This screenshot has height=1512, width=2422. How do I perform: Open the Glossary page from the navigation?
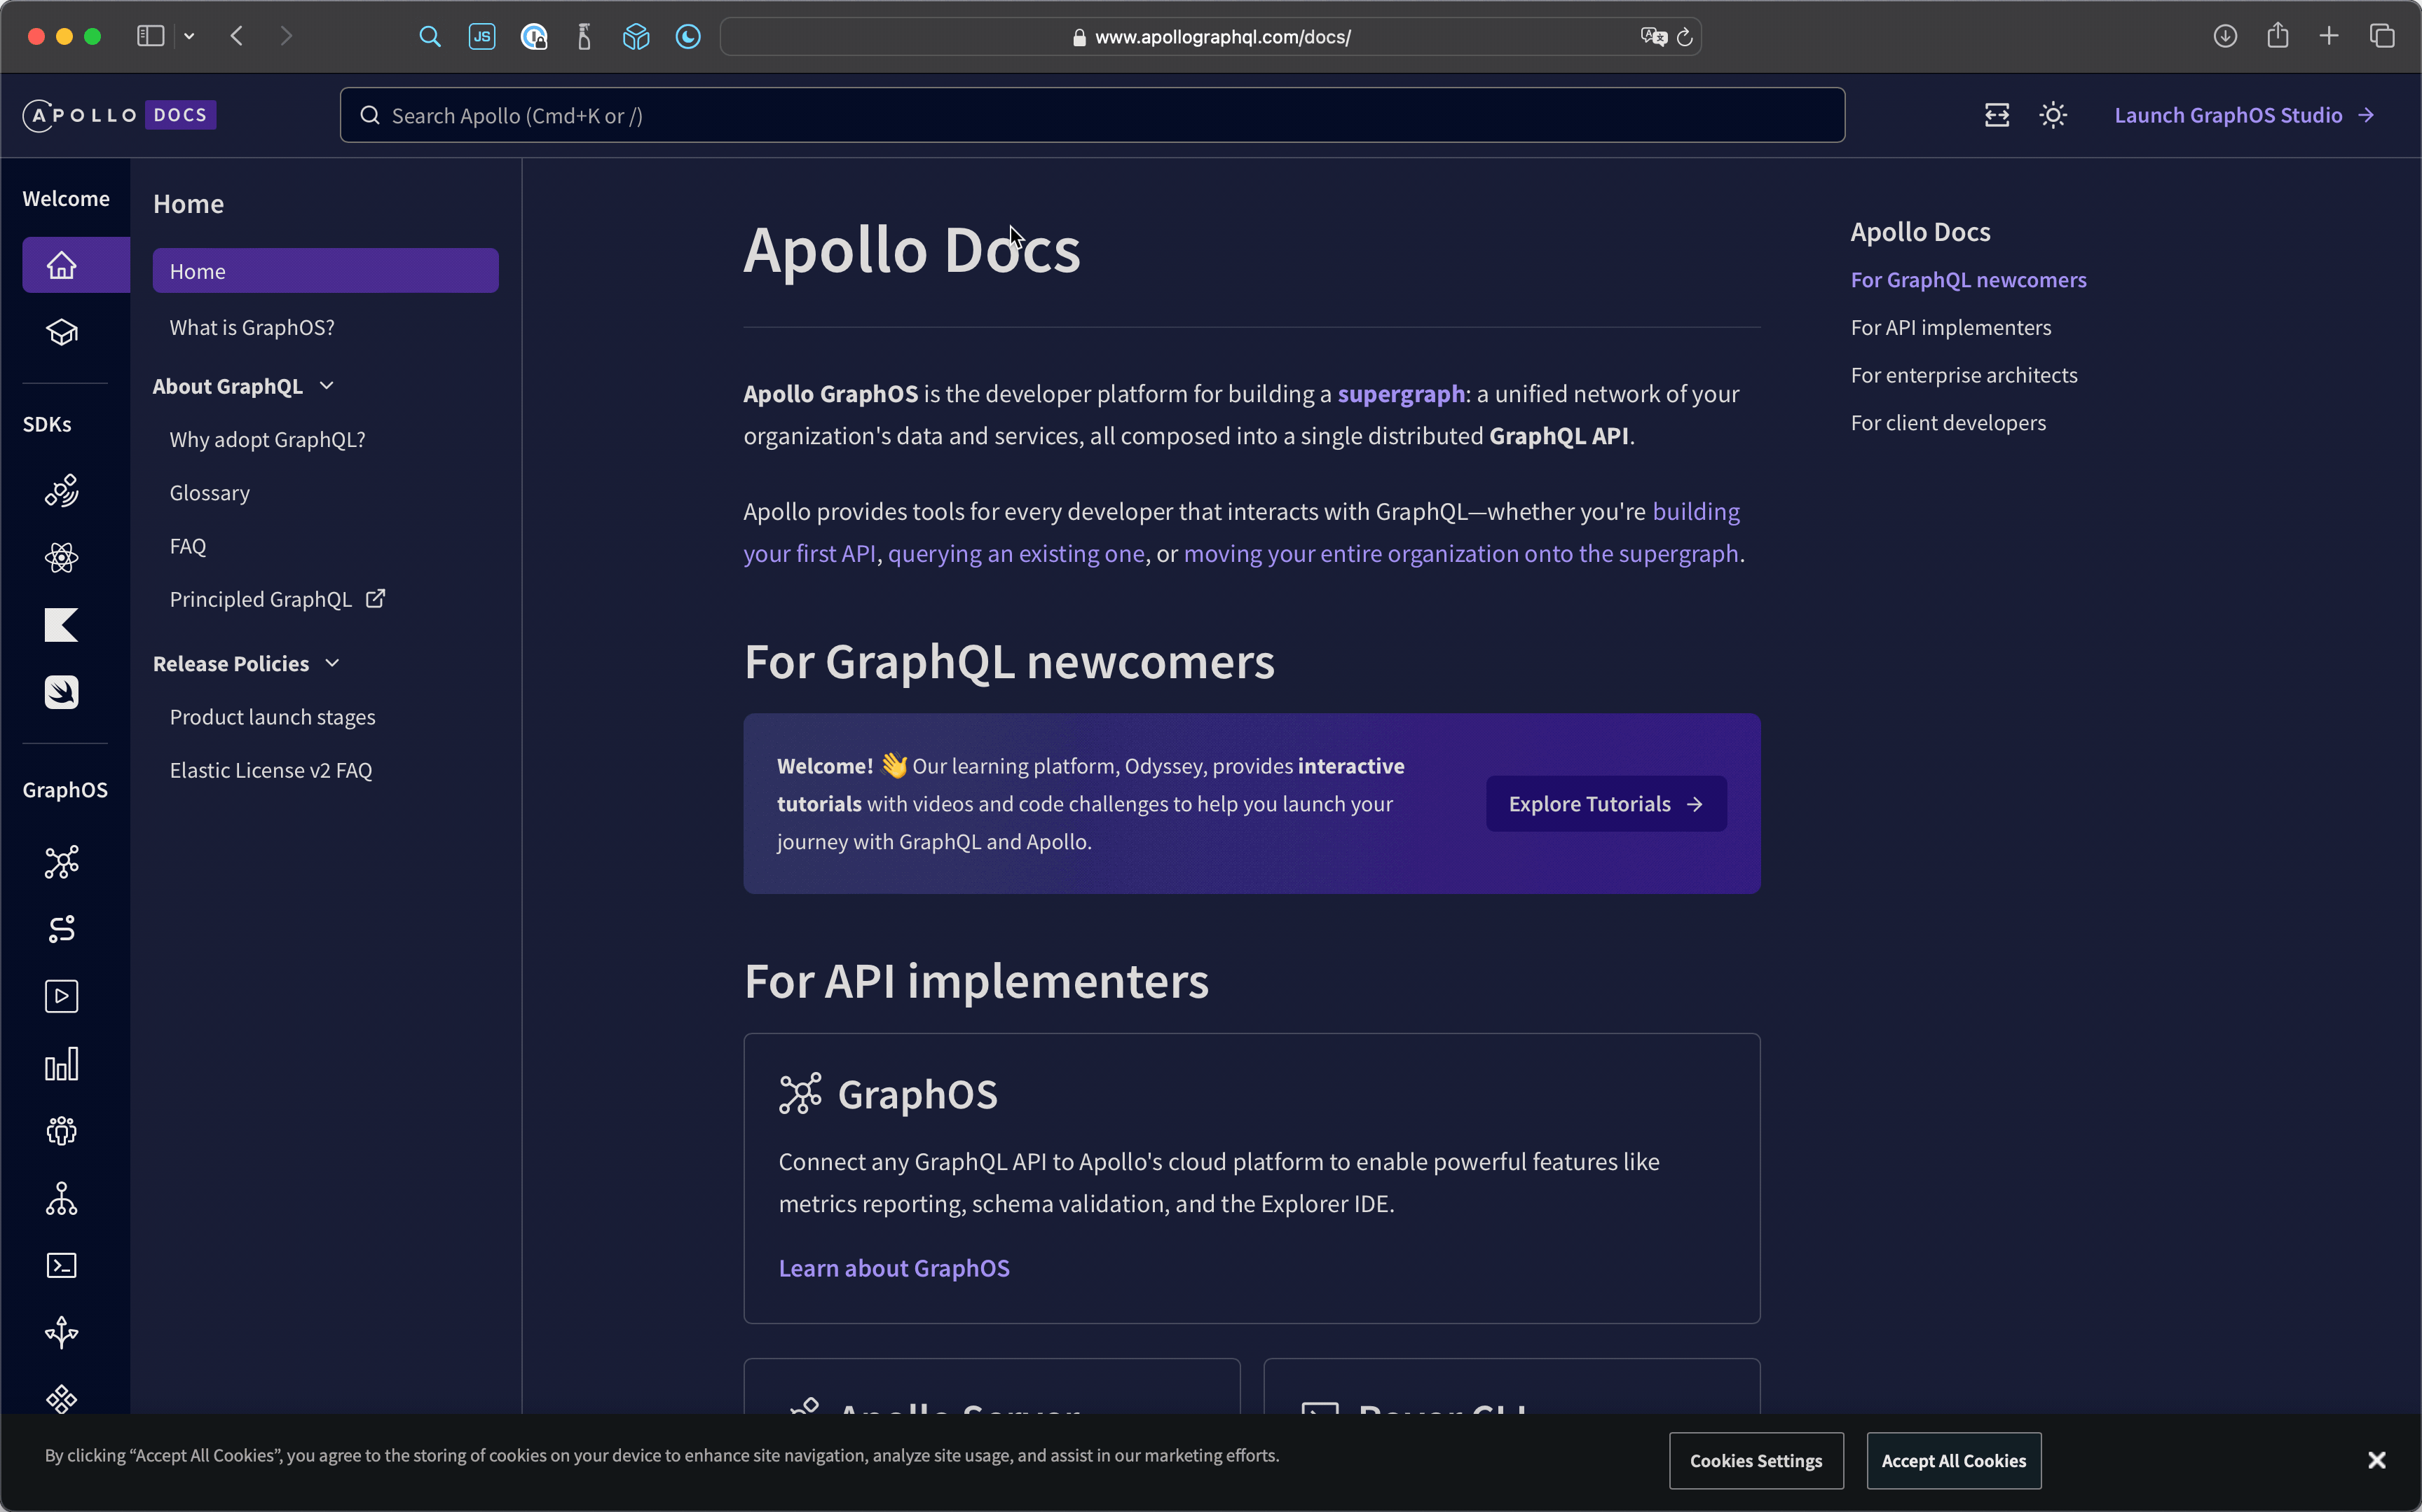click(x=209, y=492)
